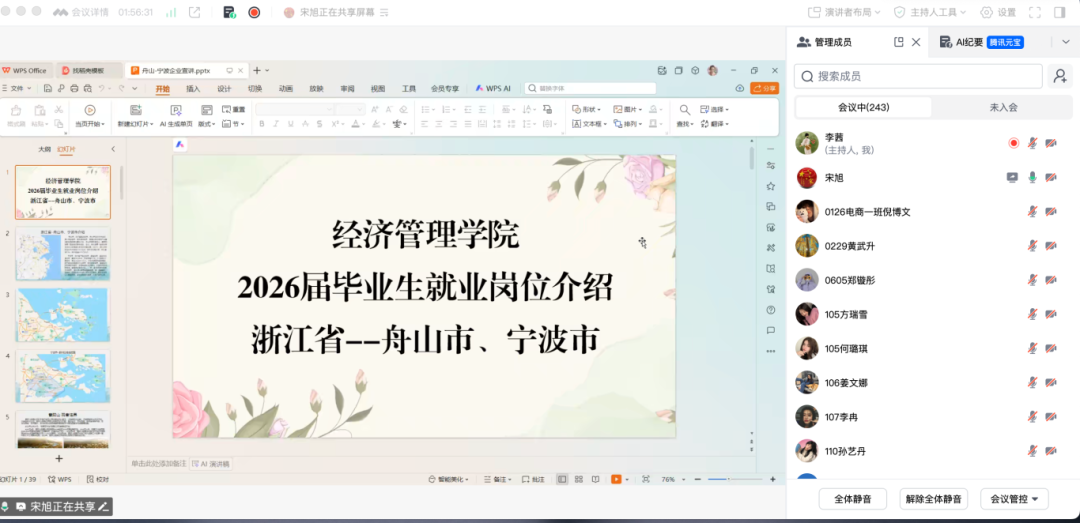
Task: Toggle microphone mute for 0126电商一班倪博文
Action: [x=1031, y=212]
